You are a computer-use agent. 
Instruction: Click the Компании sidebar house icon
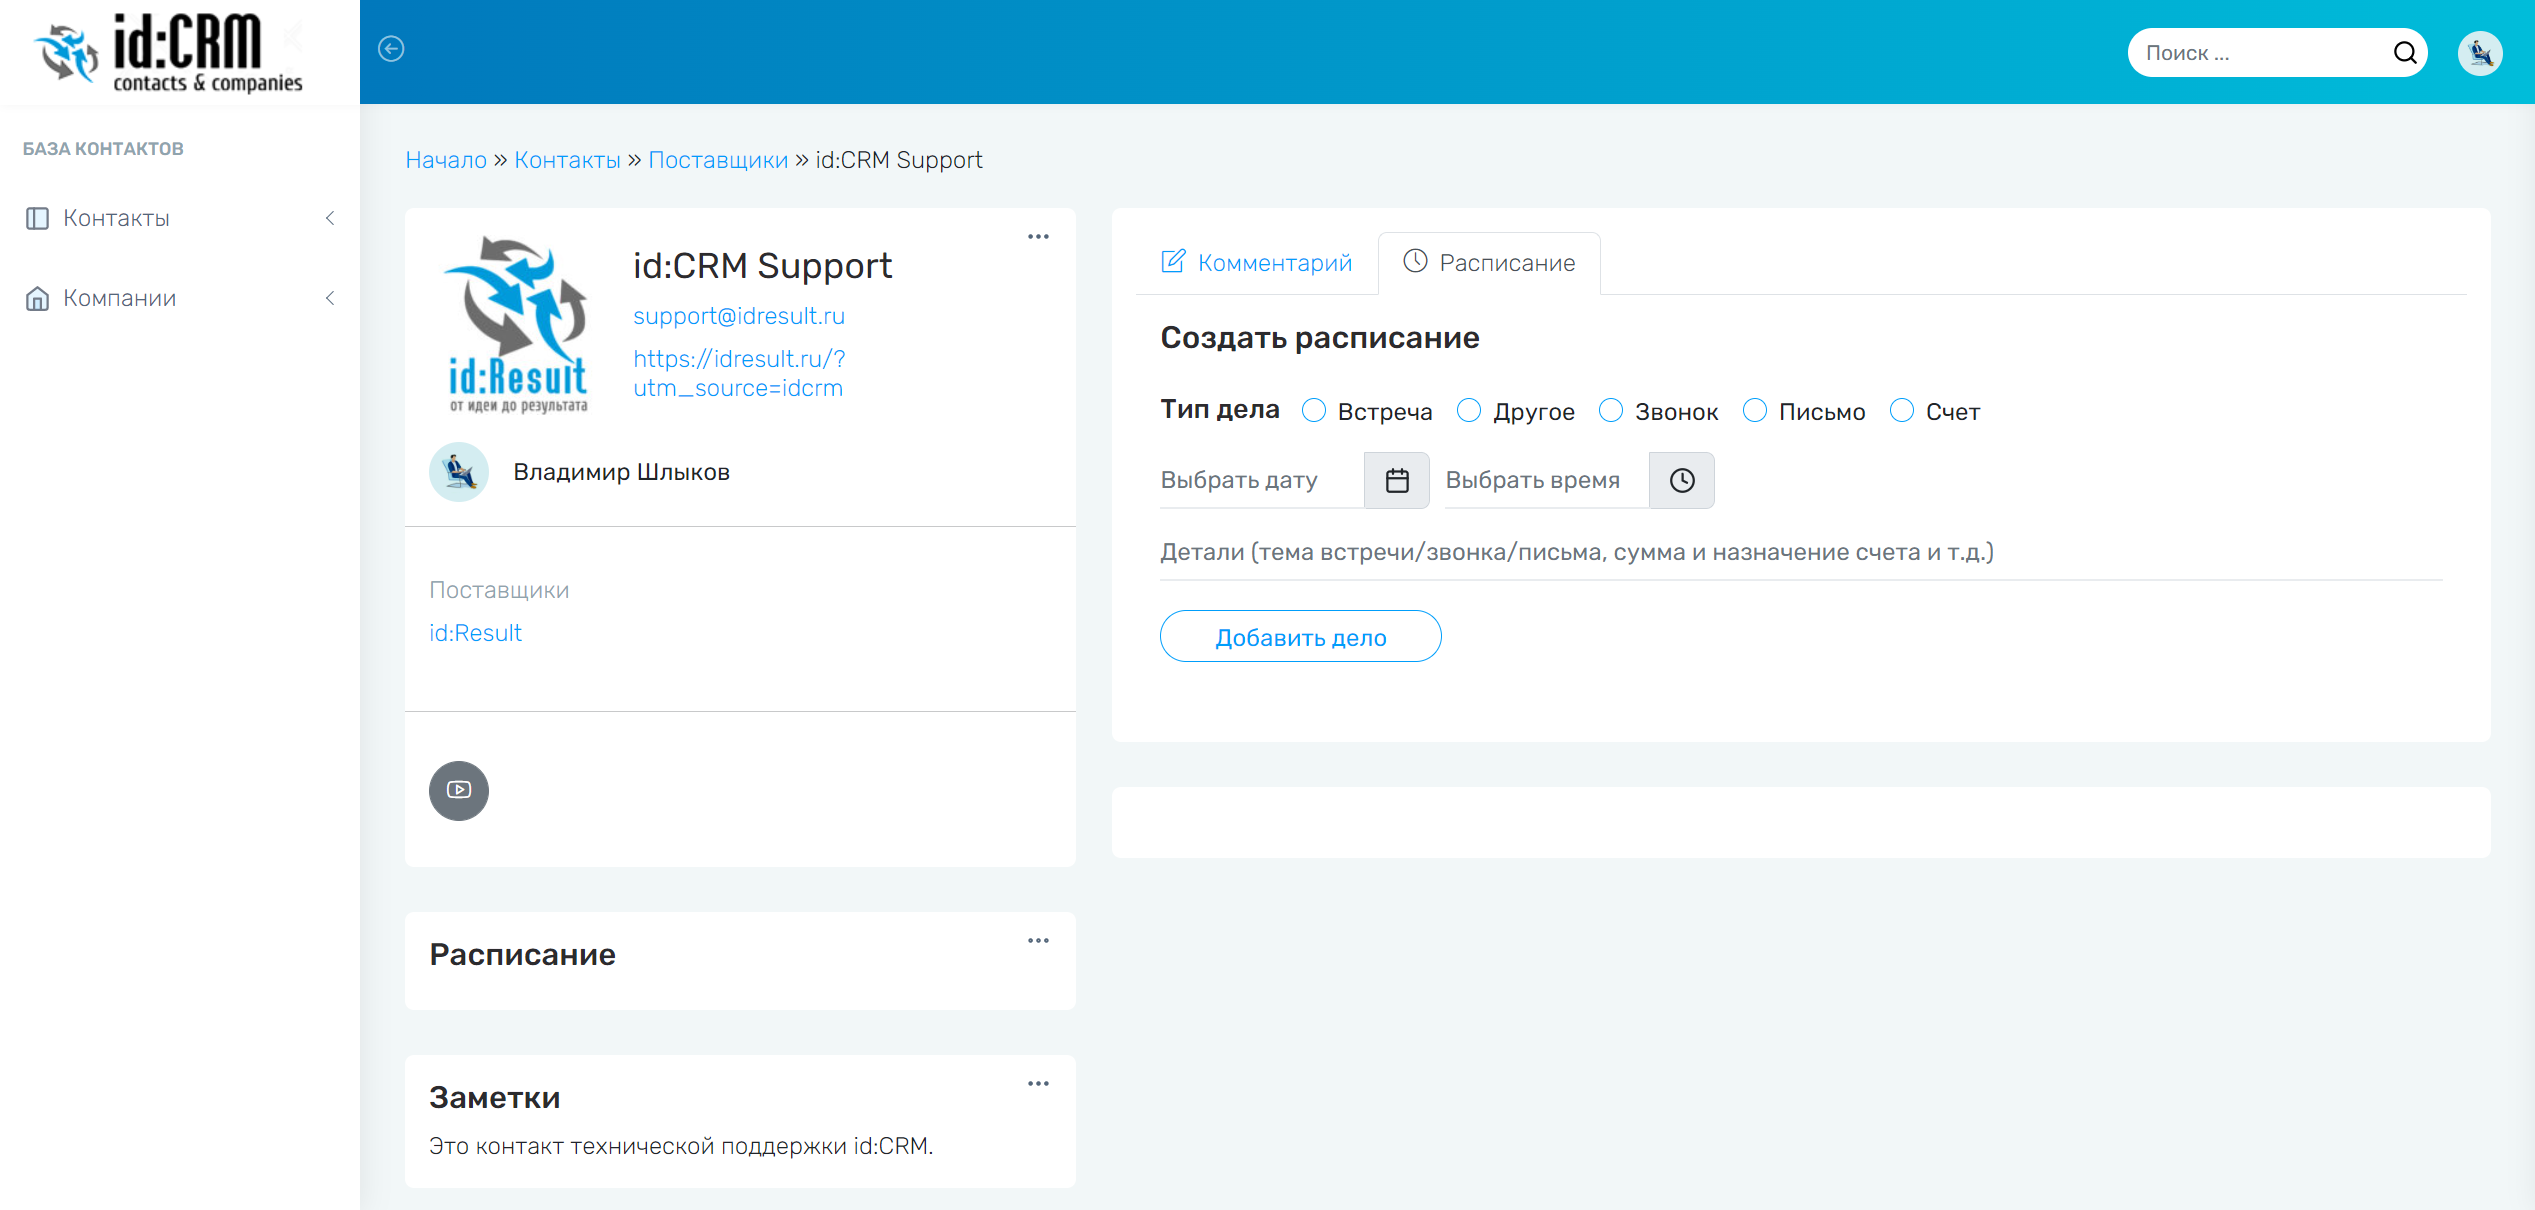(x=37, y=298)
